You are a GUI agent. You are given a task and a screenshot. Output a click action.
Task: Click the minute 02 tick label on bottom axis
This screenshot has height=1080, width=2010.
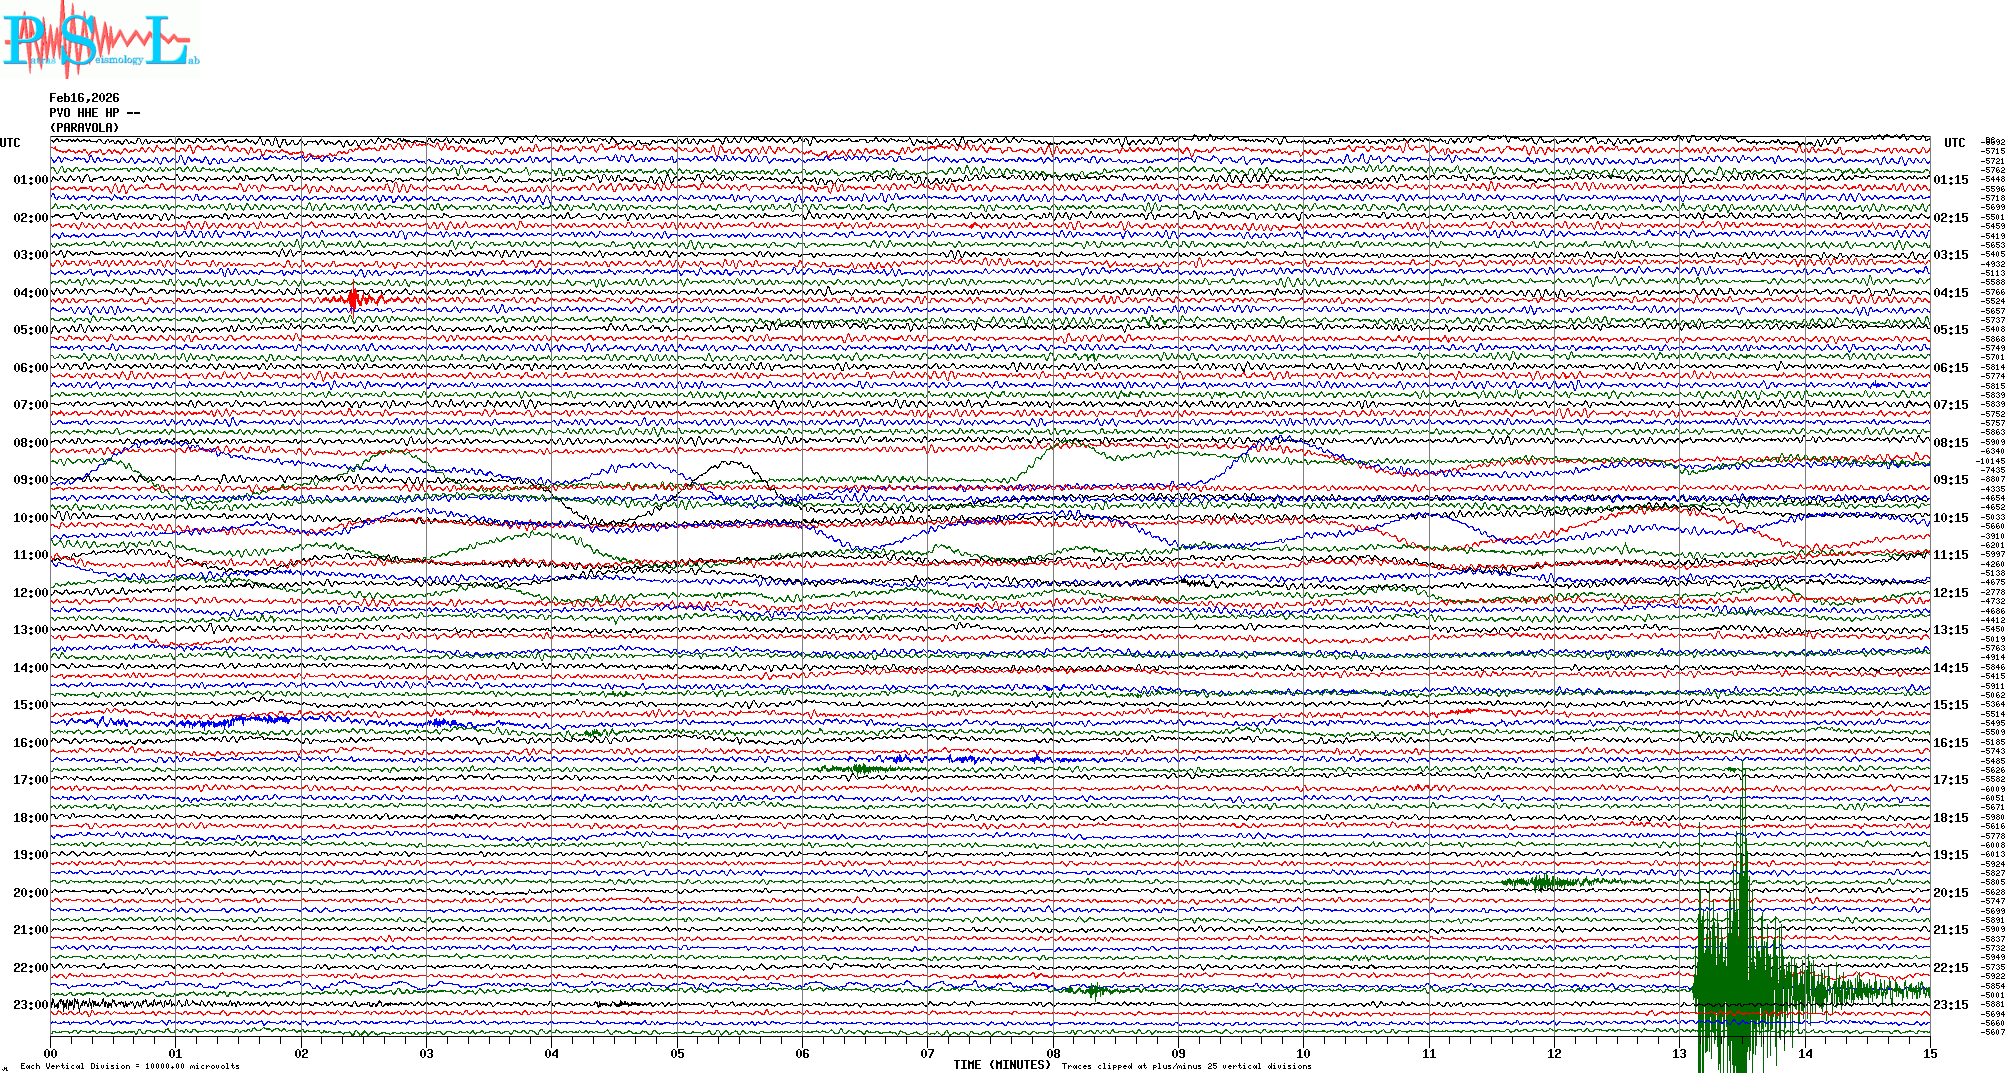[301, 1053]
